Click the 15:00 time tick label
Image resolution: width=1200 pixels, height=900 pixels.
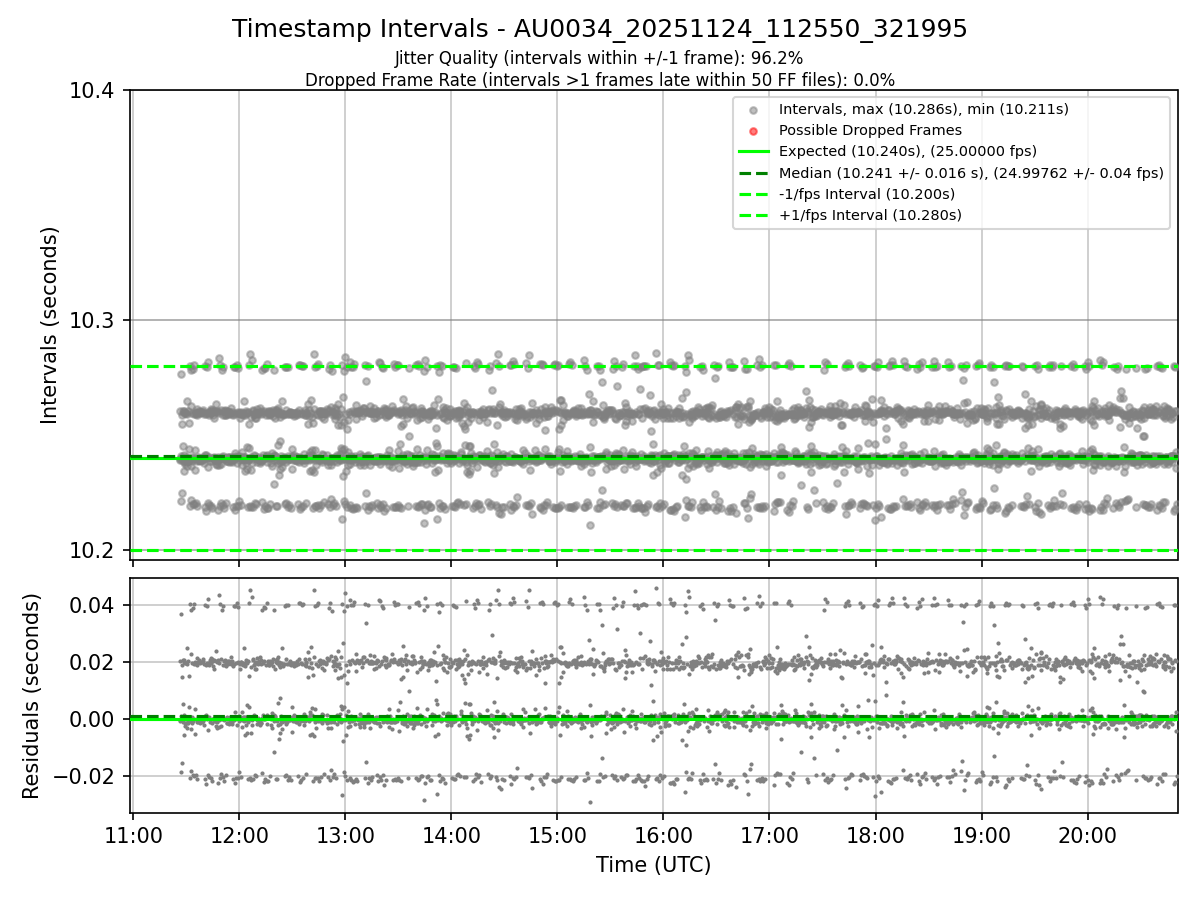tap(557, 835)
